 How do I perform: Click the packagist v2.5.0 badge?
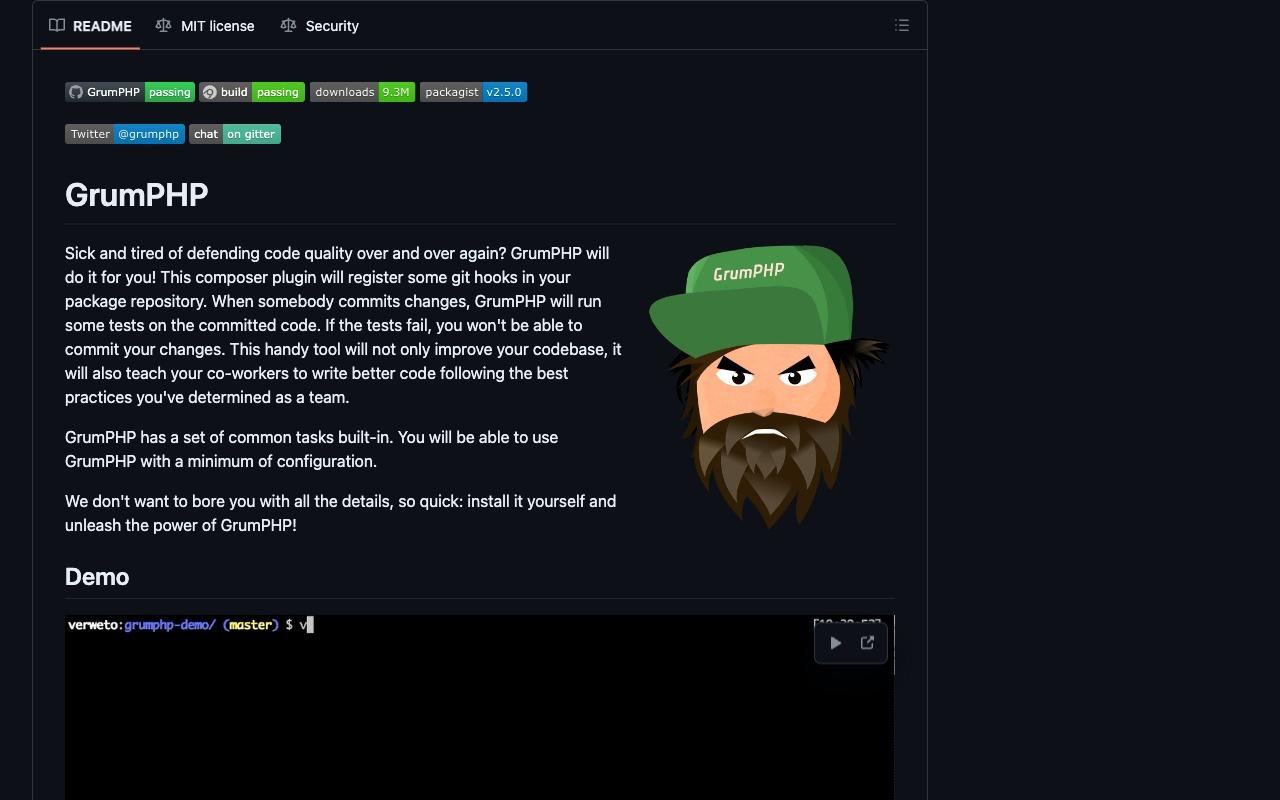coord(473,92)
